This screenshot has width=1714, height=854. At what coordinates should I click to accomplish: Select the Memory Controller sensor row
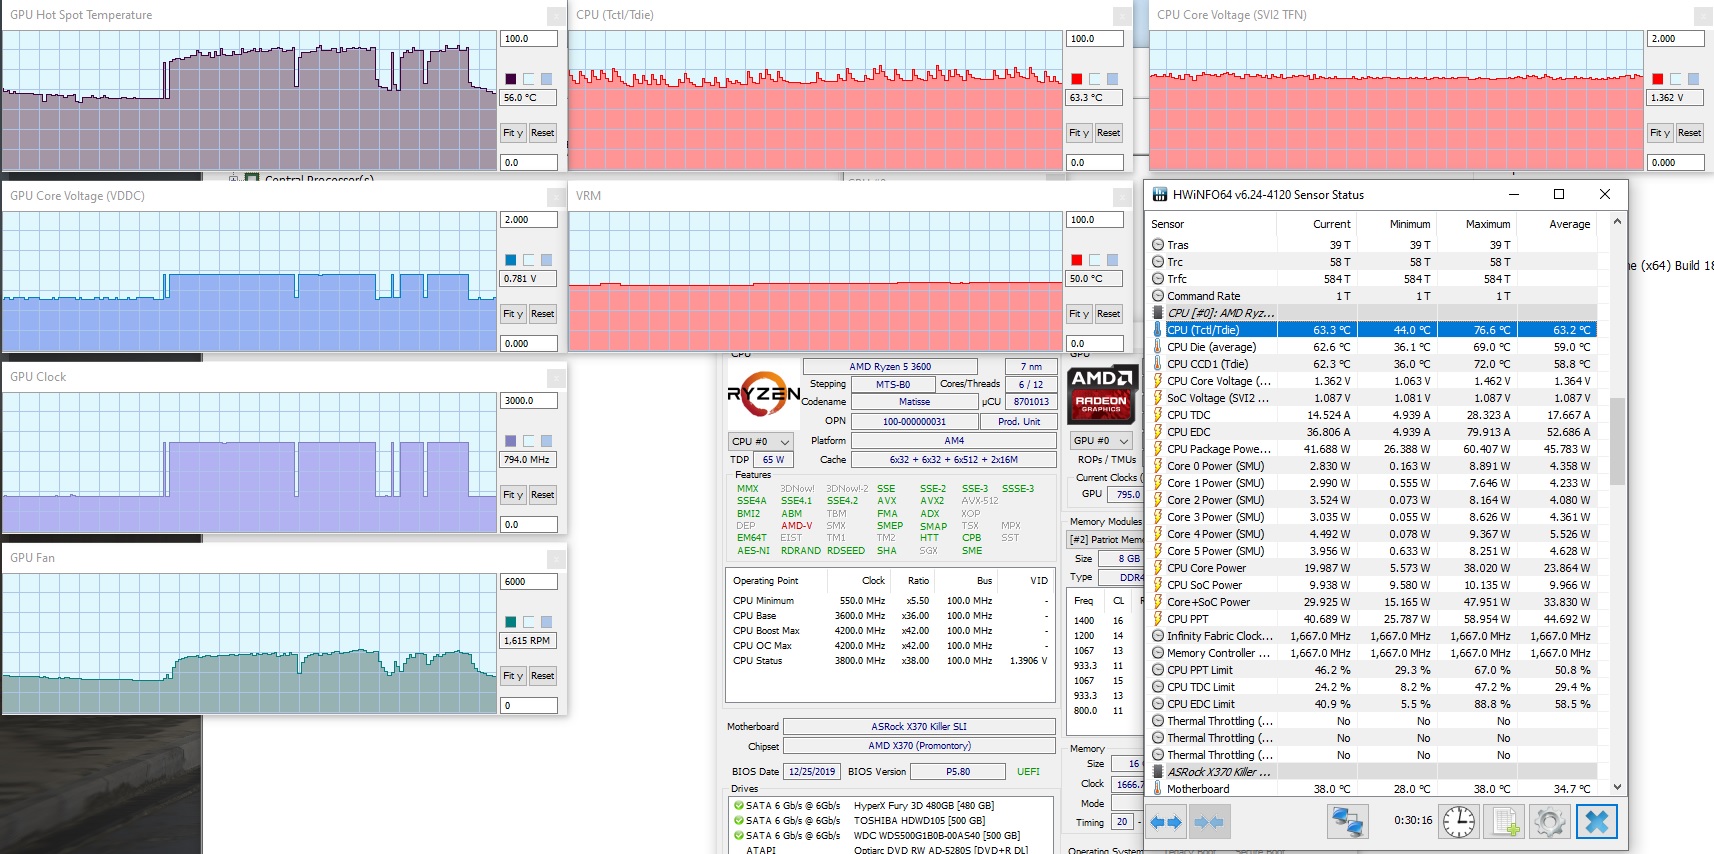1372,653
